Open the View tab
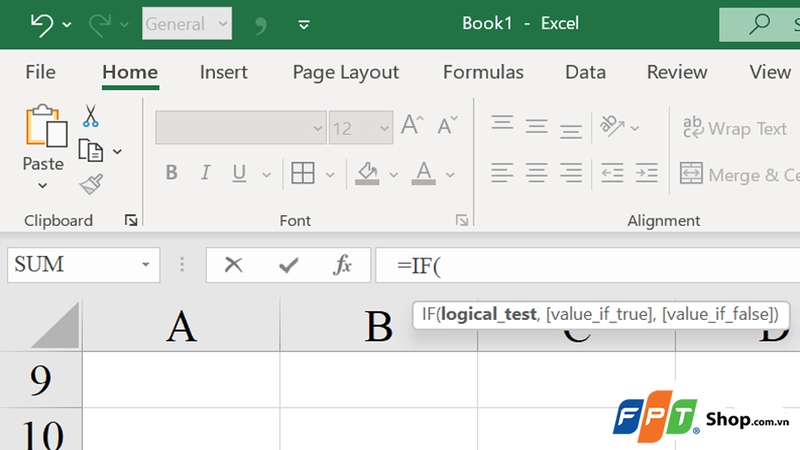Viewport: 800px width, 450px height. pos(770,72)
